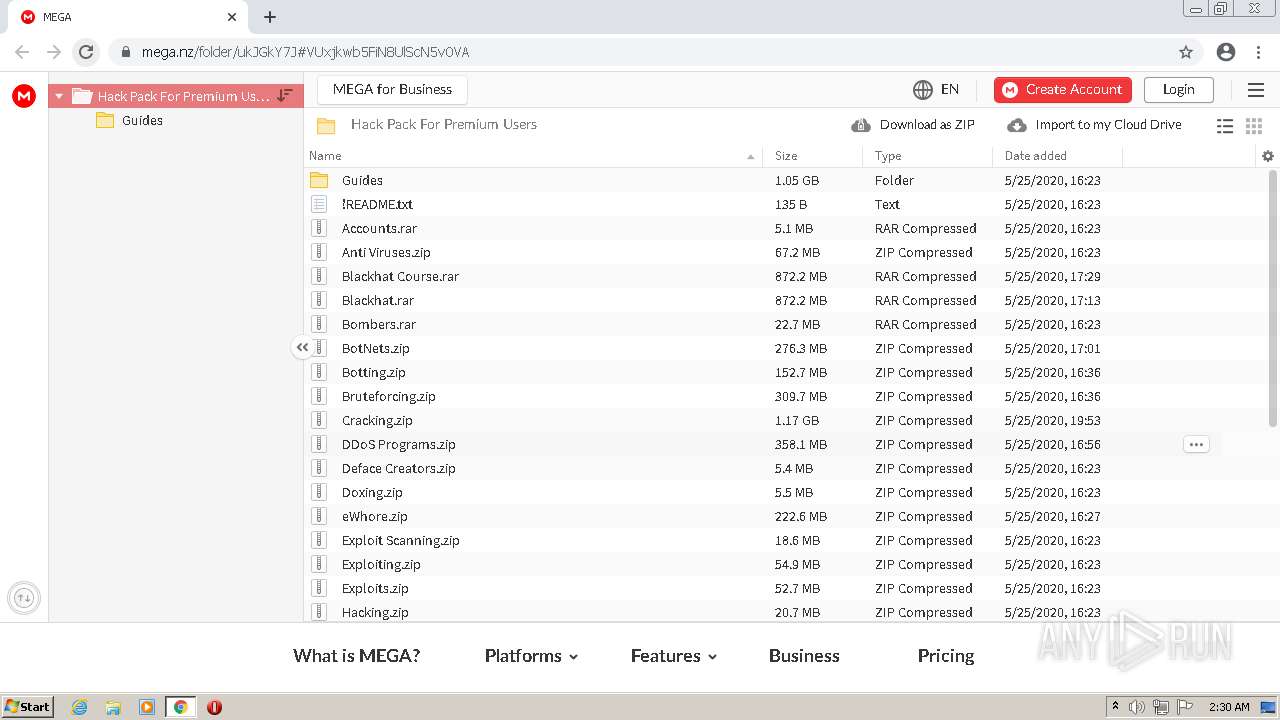The height and width of the screenshot is (720, 1280).
Task: Sort files by Size column
Action: pyautogui.click(x=786, y=156)
